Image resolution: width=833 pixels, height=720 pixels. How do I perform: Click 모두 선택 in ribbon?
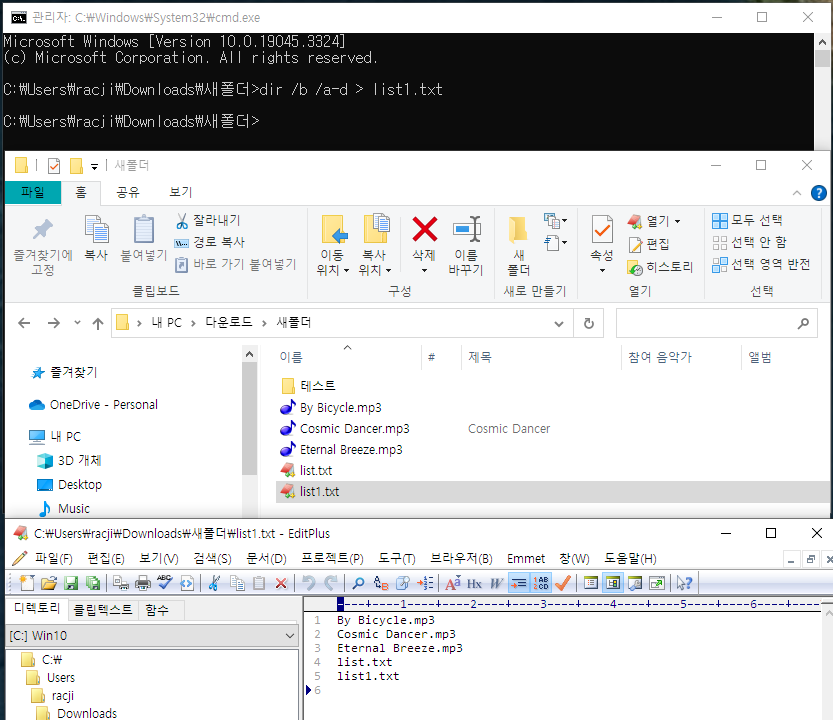click(747, 220)
